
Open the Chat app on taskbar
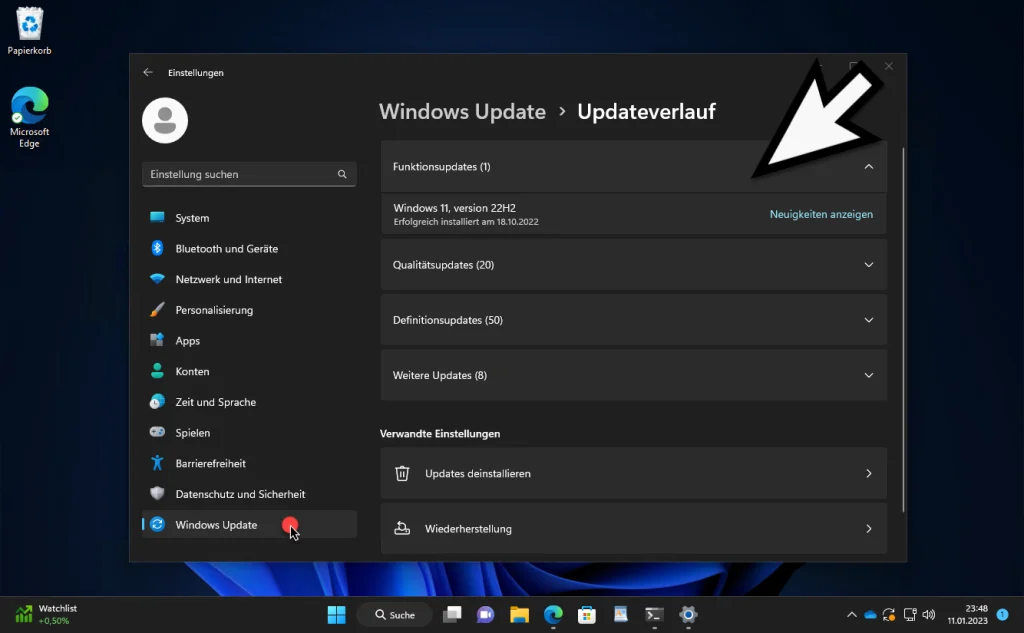tap(485, 615)
